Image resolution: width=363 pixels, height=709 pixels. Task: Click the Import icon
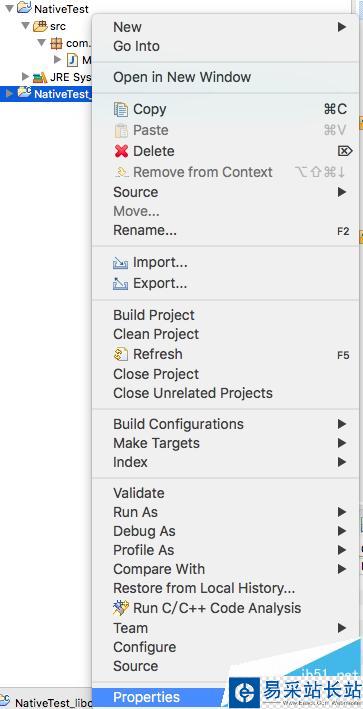121,263
